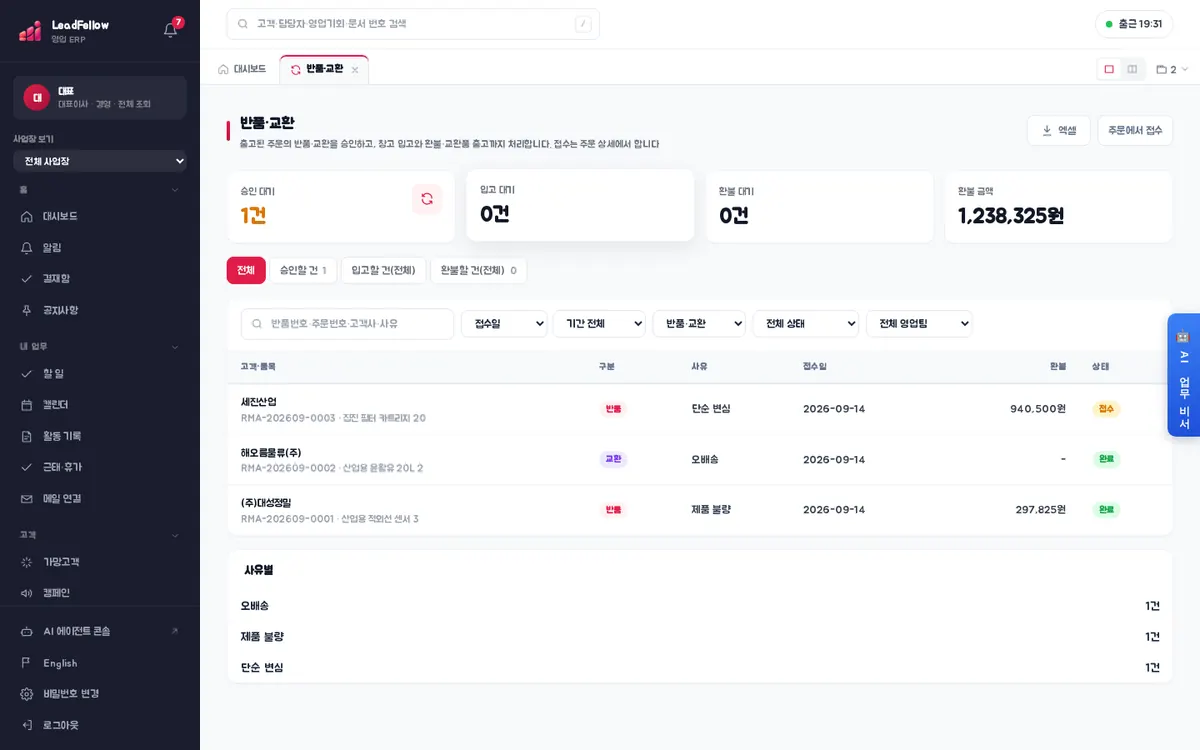Click the 주문에서 접수 button

point(1135,130)
